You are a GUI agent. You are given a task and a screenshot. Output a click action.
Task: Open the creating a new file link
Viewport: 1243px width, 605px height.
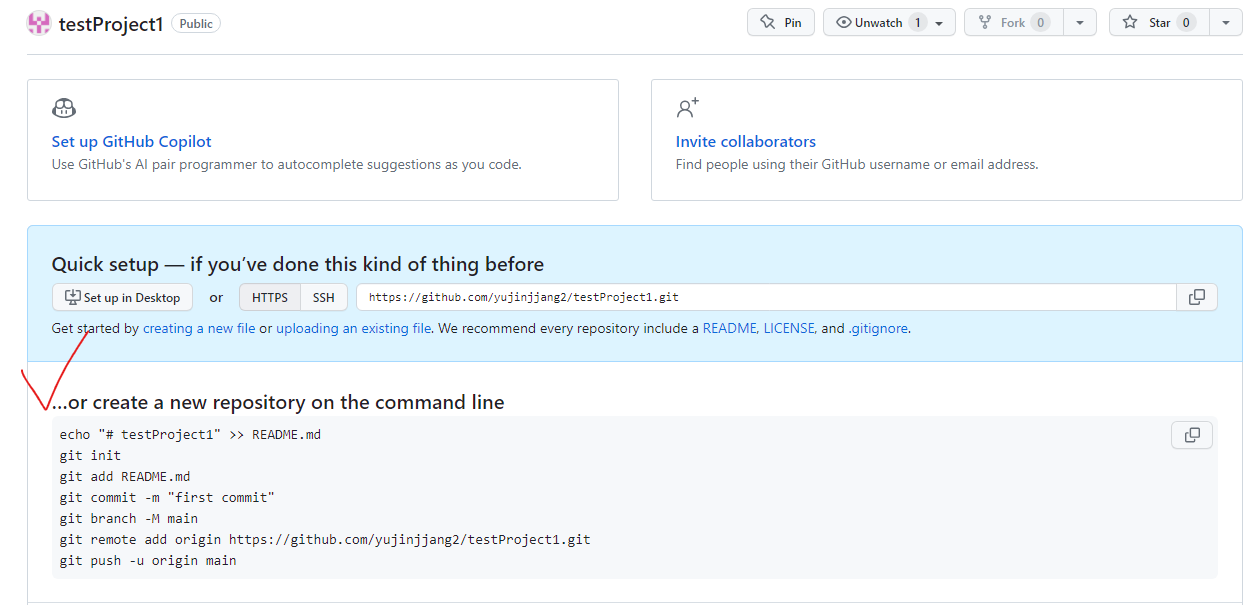tap(199, 328)
